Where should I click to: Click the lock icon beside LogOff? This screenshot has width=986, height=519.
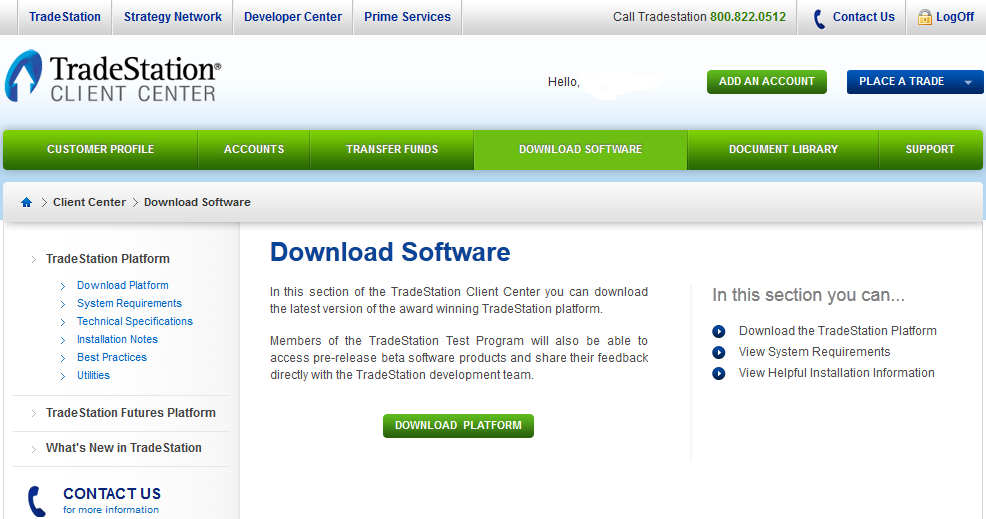(924, 17)
